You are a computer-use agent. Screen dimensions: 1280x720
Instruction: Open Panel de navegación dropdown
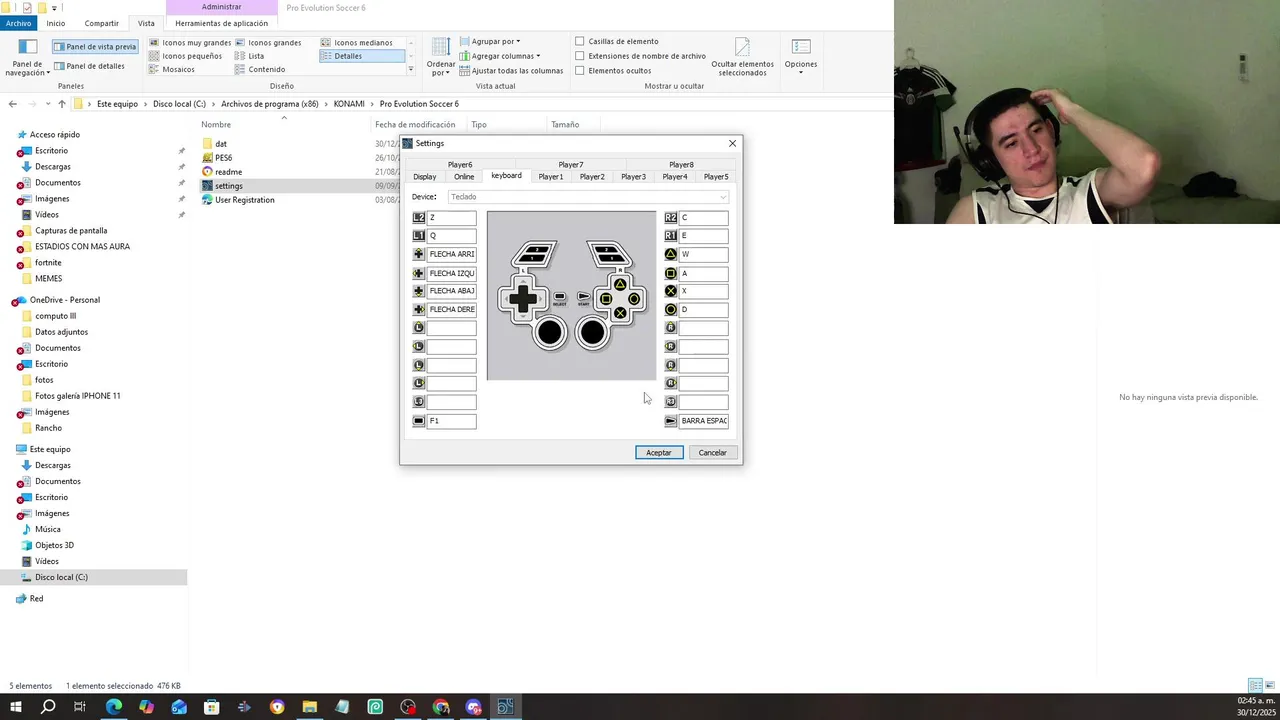tap(27, 58)
